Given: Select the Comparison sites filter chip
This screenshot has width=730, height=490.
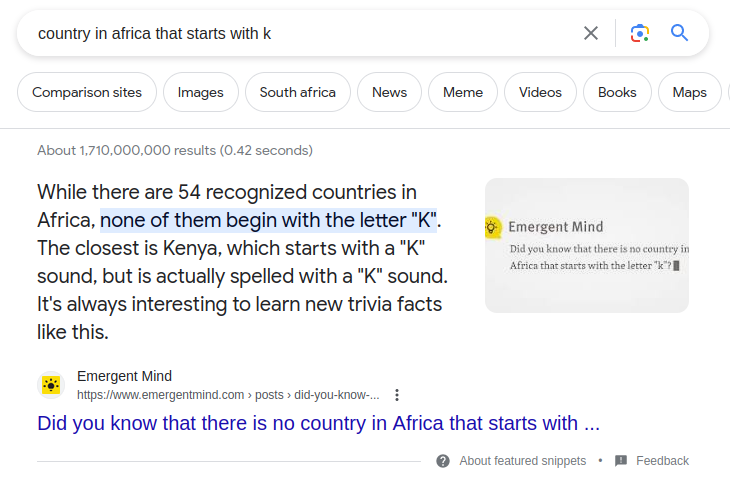Looking at the screenshot, I should tap(87, 92).
